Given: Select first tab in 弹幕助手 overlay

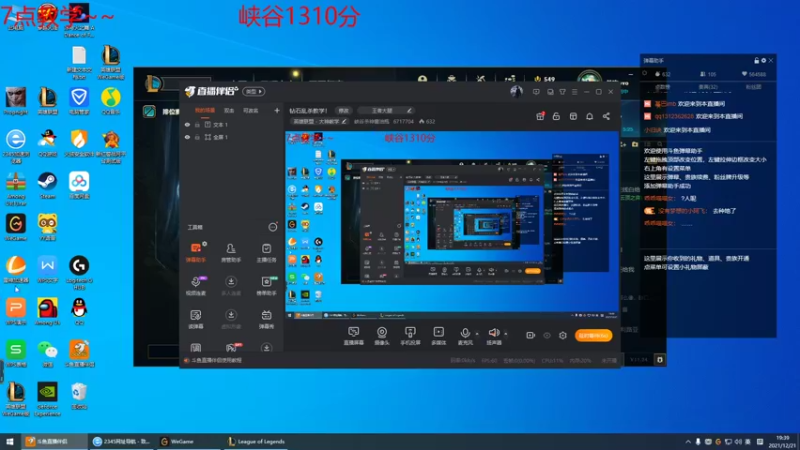Looking at the screenshot, I should (663, 87).
